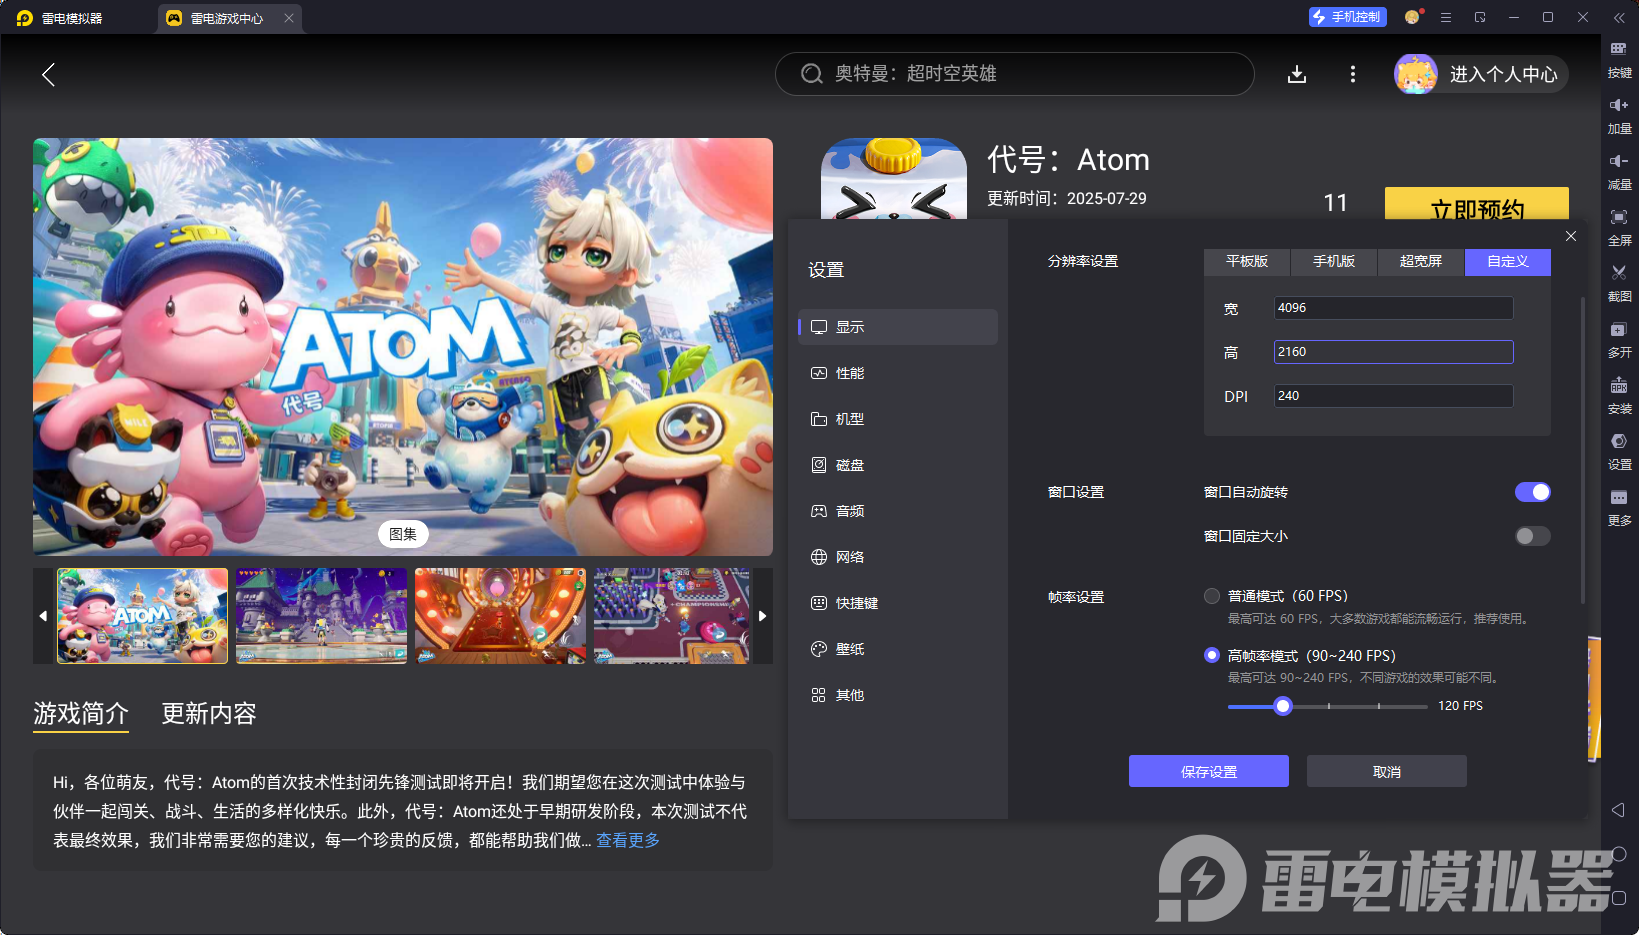The height and width of the screenshot is (935, 1639).
Task: Open the 壁纸 wallpaper settings category
Action: (x=849, y=648)
